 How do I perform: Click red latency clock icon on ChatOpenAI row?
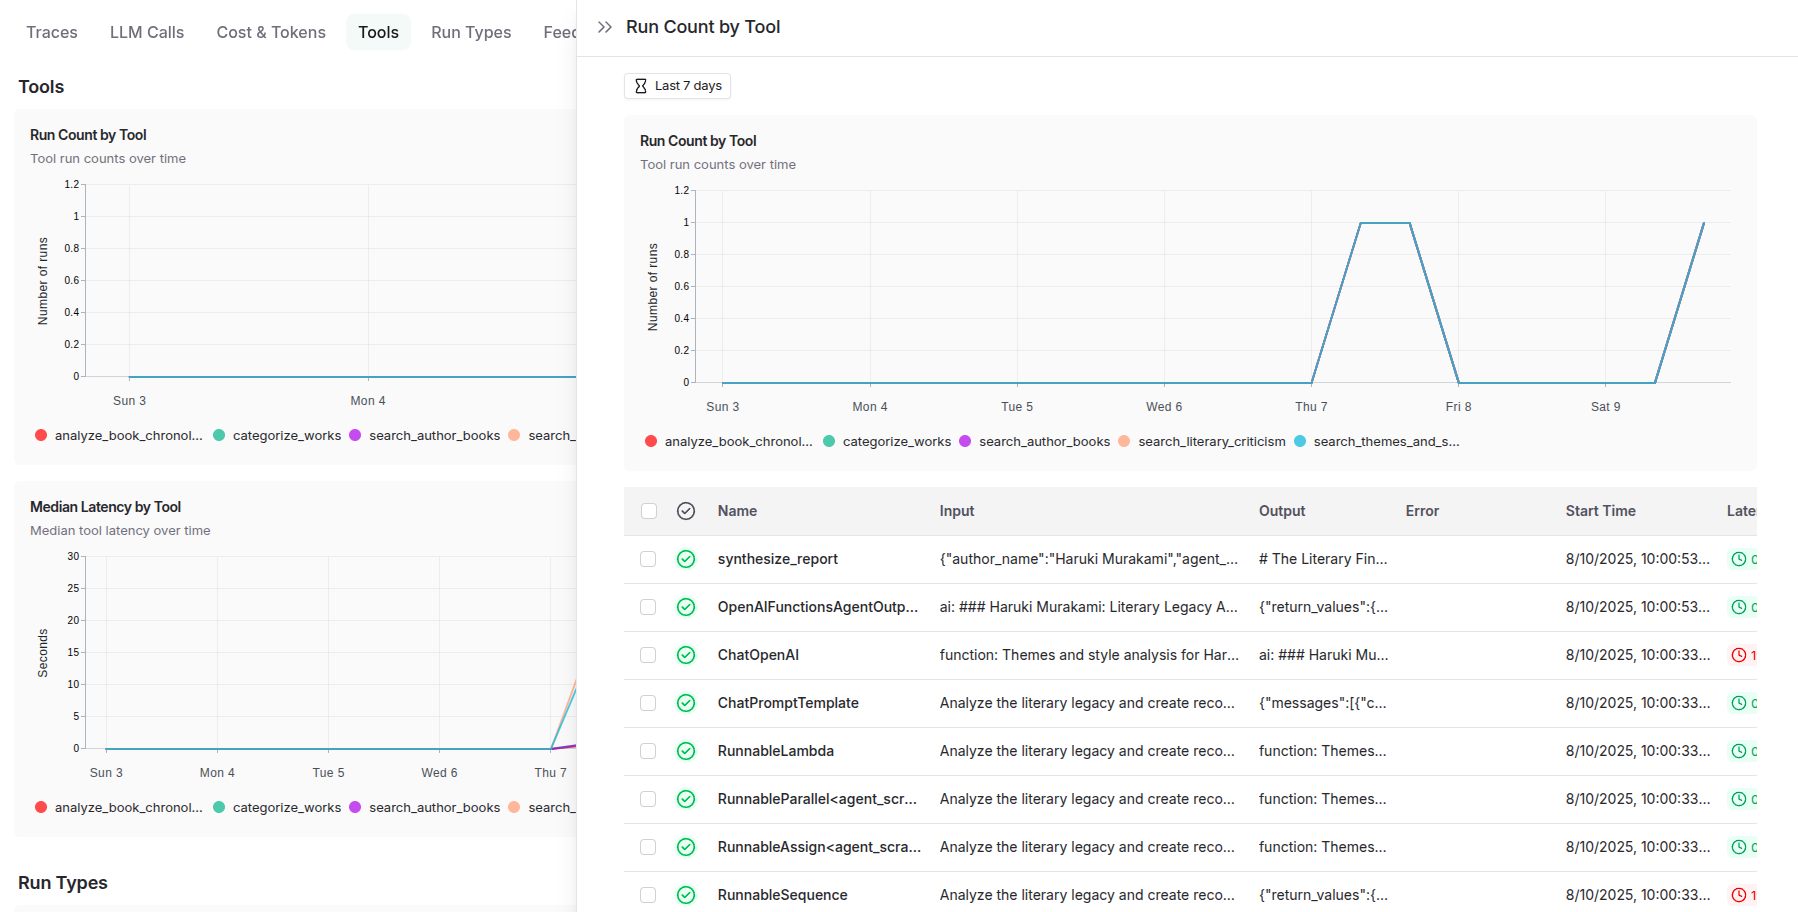coord(1739,655)
